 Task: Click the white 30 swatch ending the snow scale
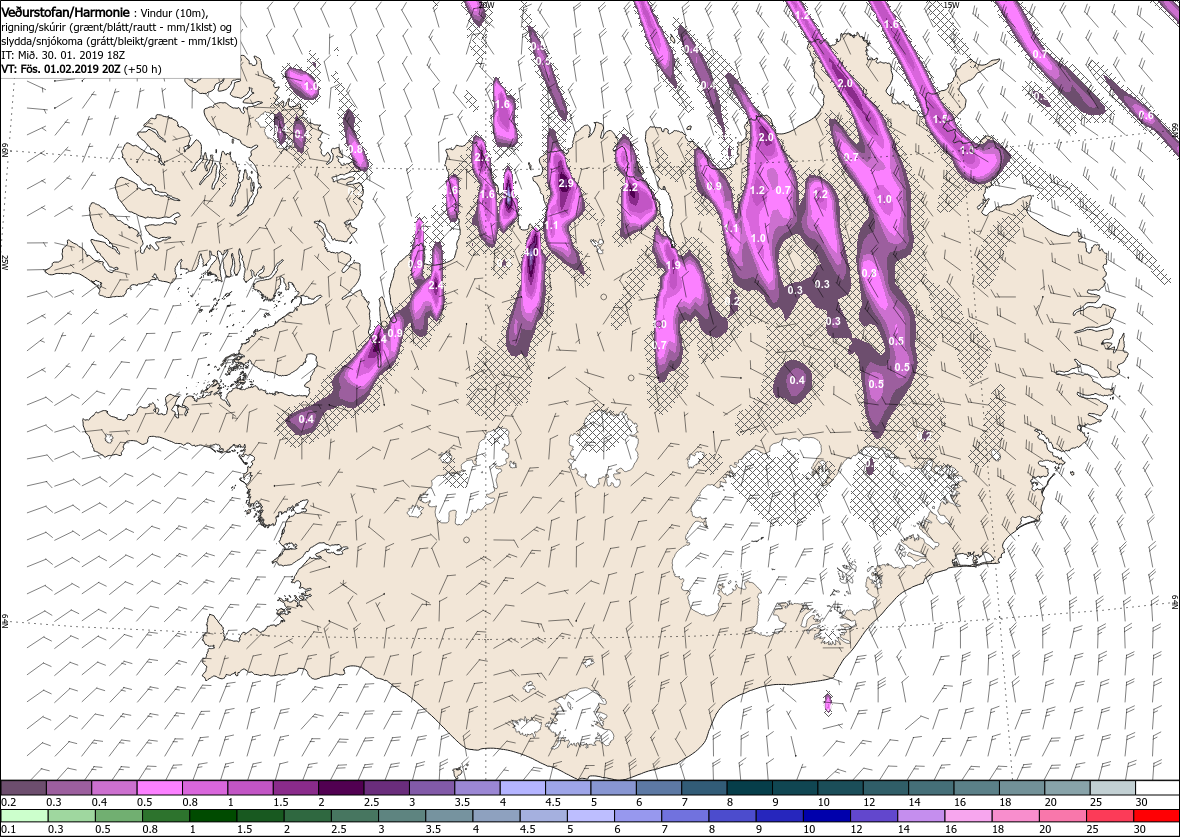coord(1157,788)
